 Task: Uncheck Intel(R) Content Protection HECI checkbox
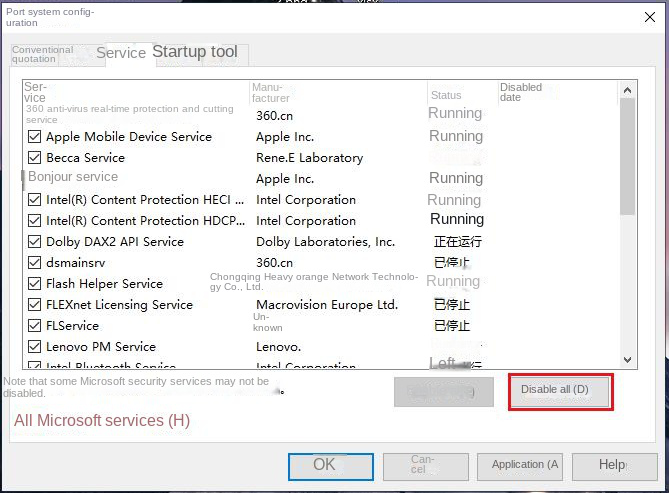34,200
